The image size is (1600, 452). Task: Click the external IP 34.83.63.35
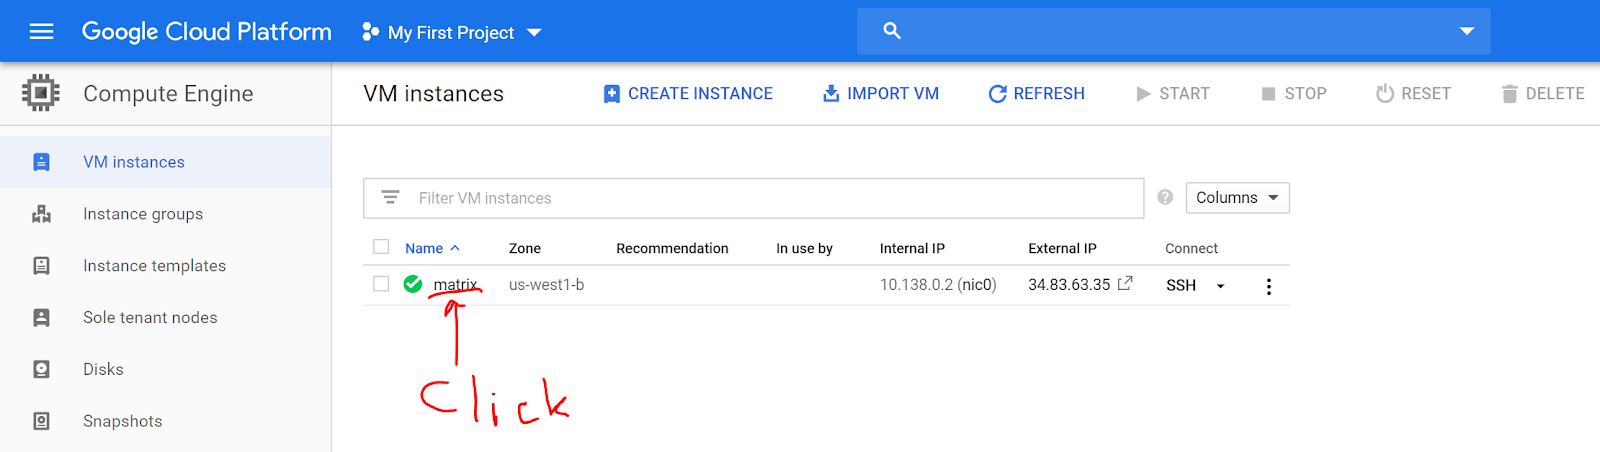pyautogui.click(x=1069, y=285)
